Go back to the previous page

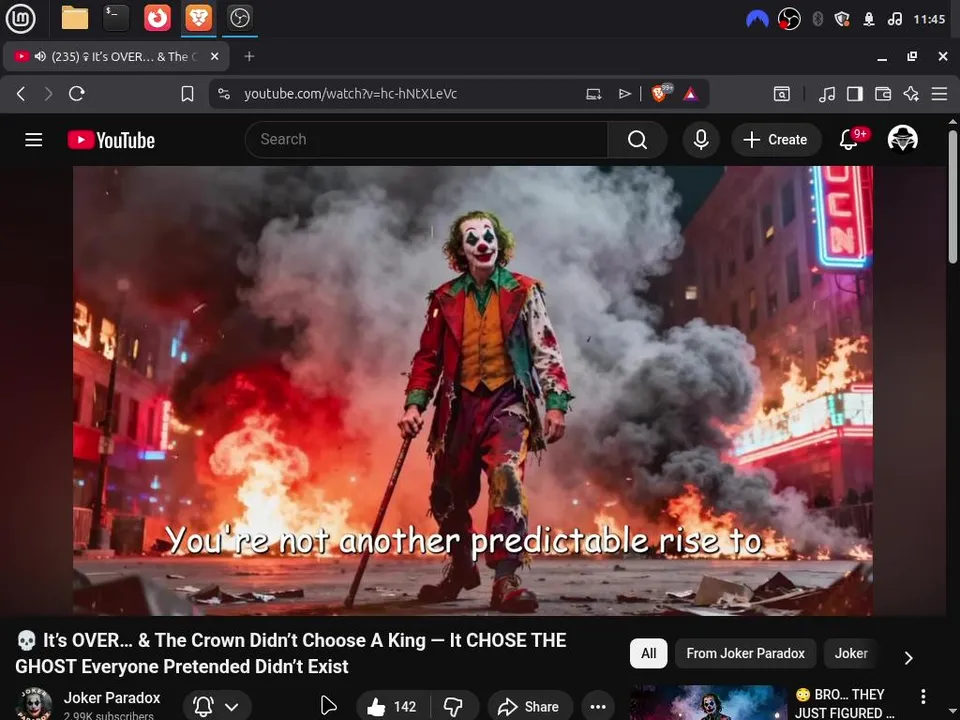21,94
